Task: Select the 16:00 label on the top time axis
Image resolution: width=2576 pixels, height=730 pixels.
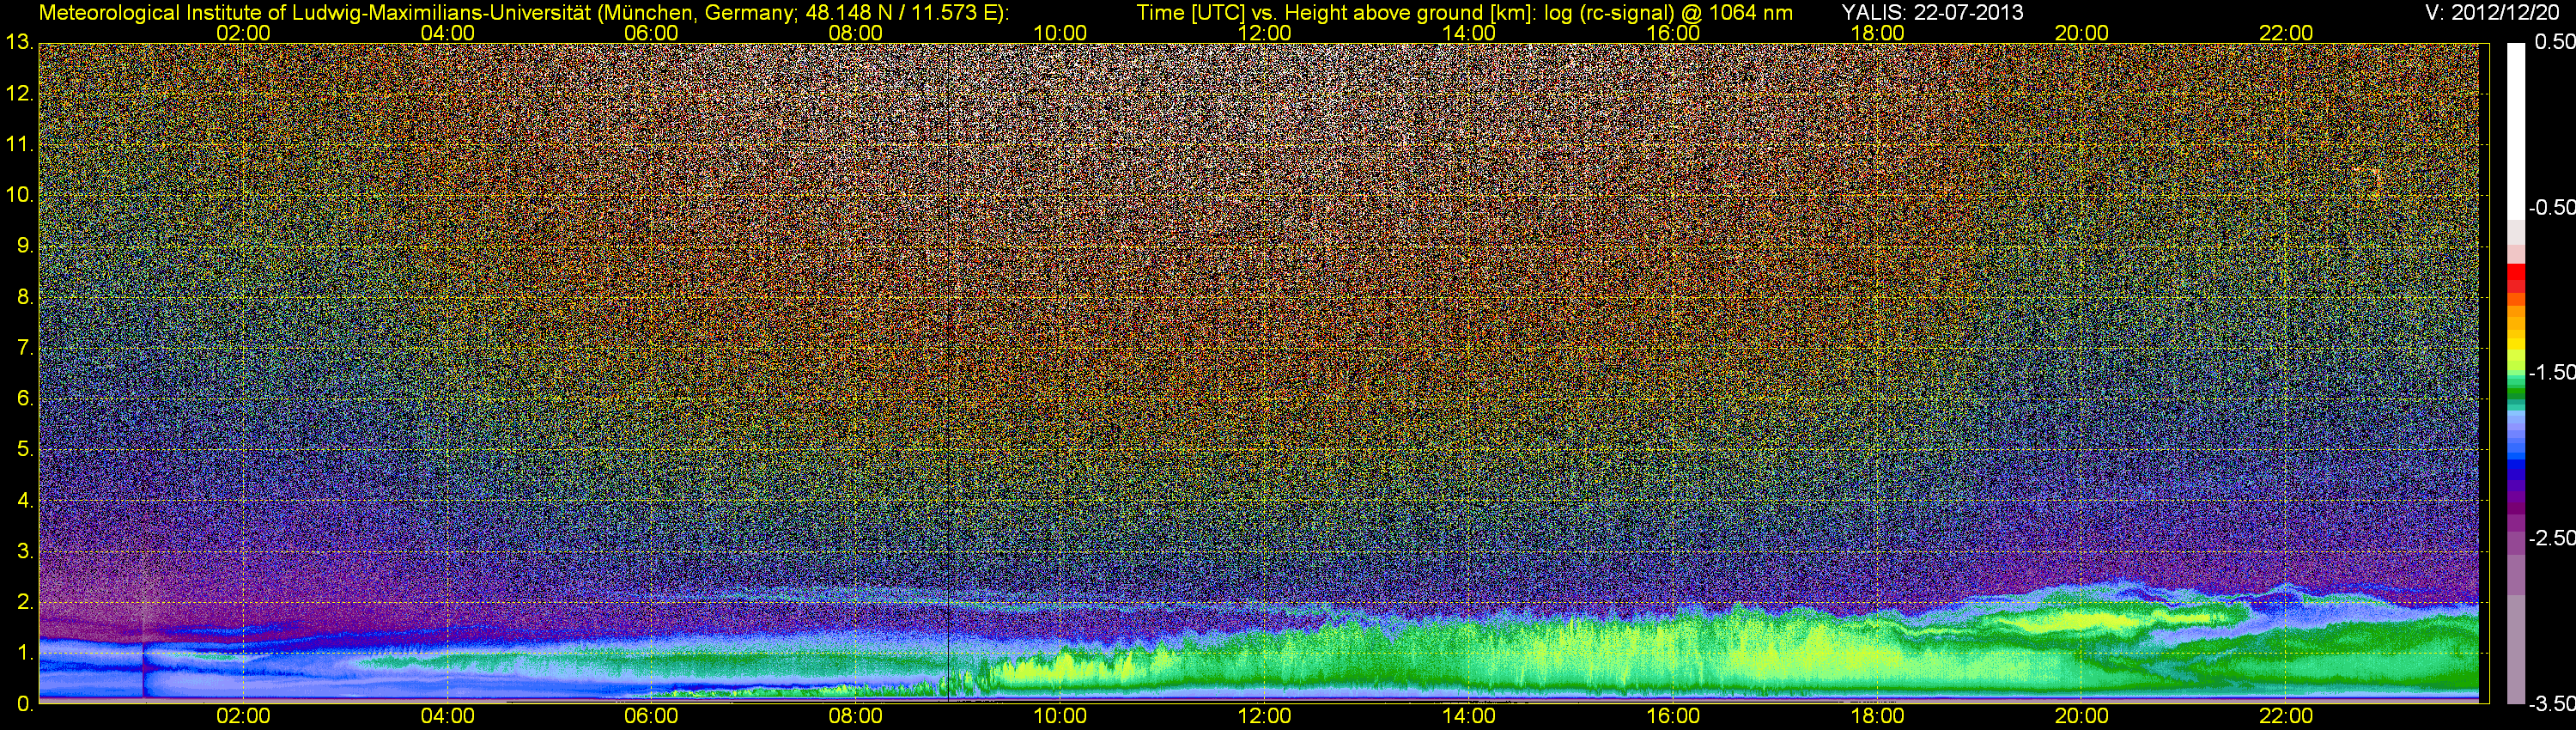Action: click(1673, 33)
